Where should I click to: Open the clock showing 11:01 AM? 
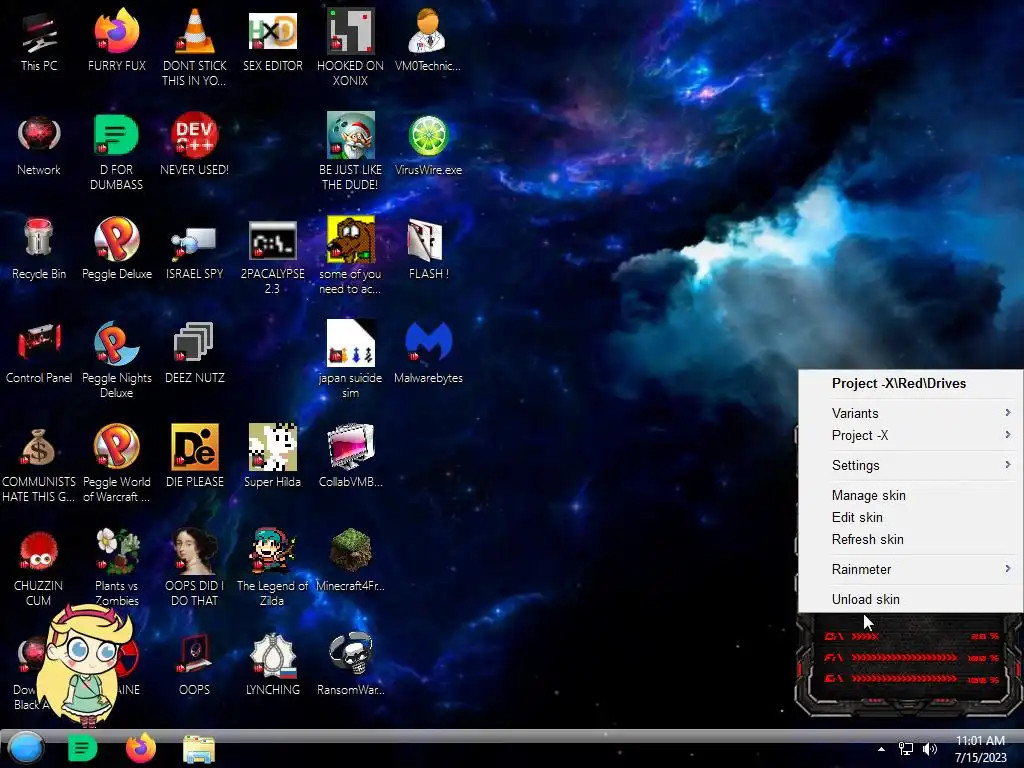point(980,749)
